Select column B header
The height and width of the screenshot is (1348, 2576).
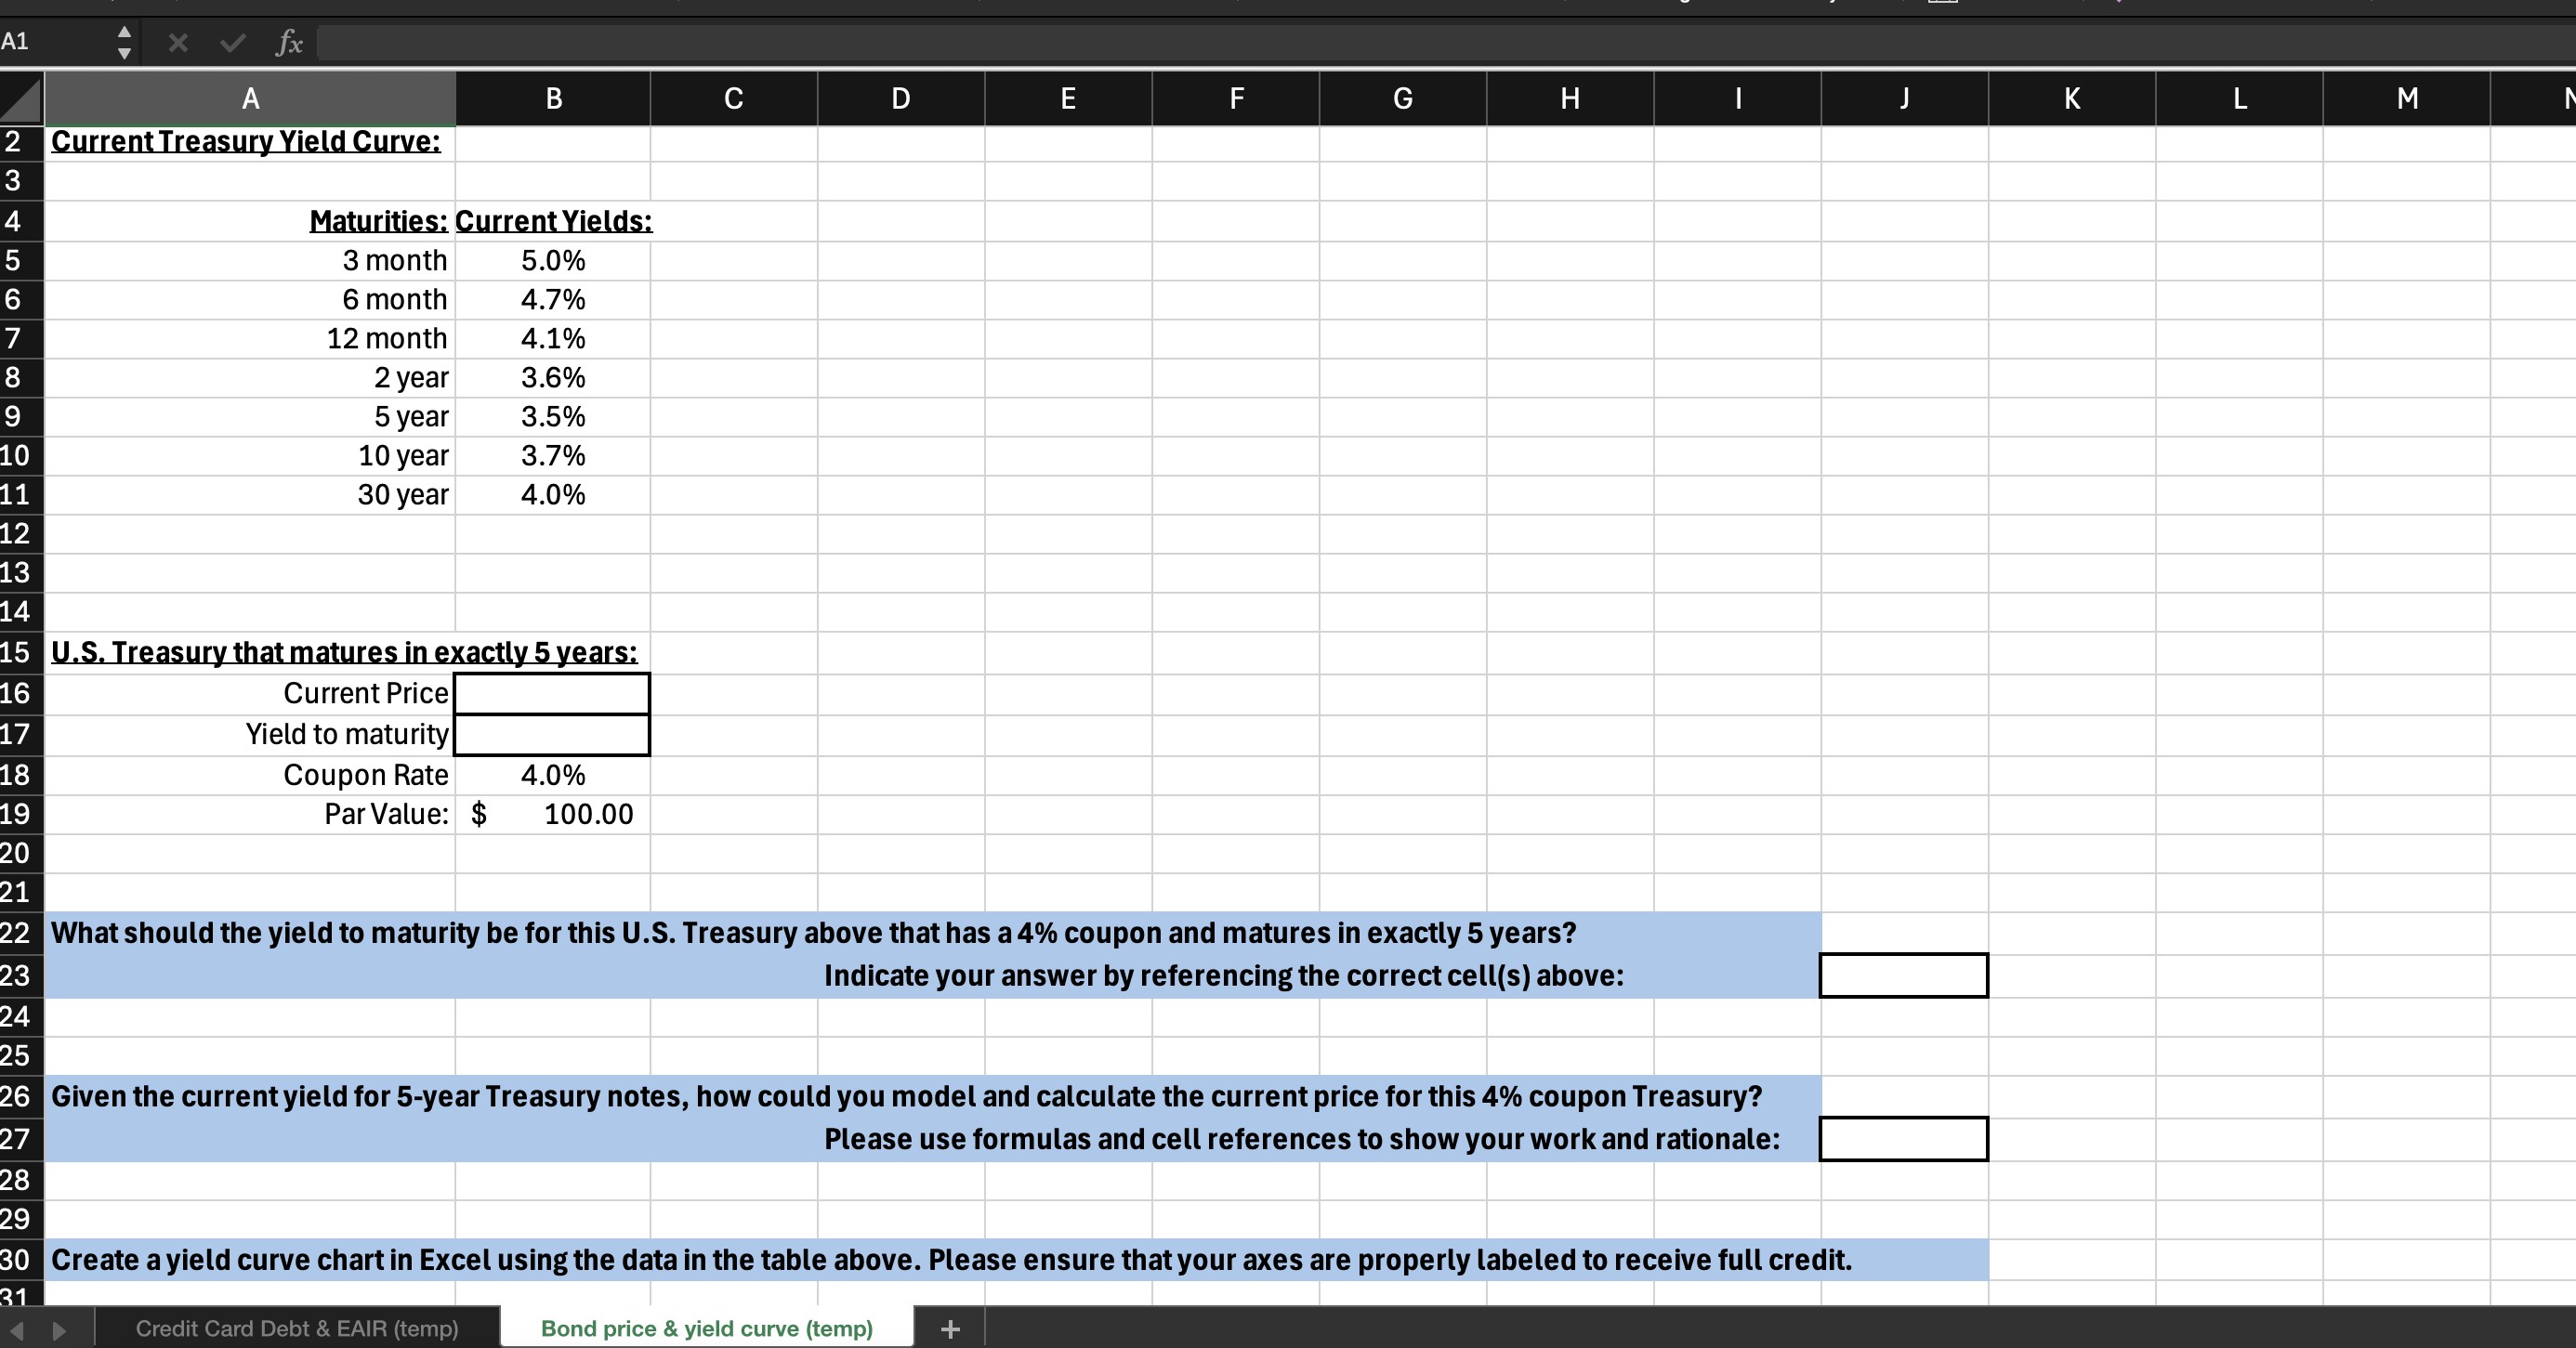pyautogui.click(x=553, y=98)
